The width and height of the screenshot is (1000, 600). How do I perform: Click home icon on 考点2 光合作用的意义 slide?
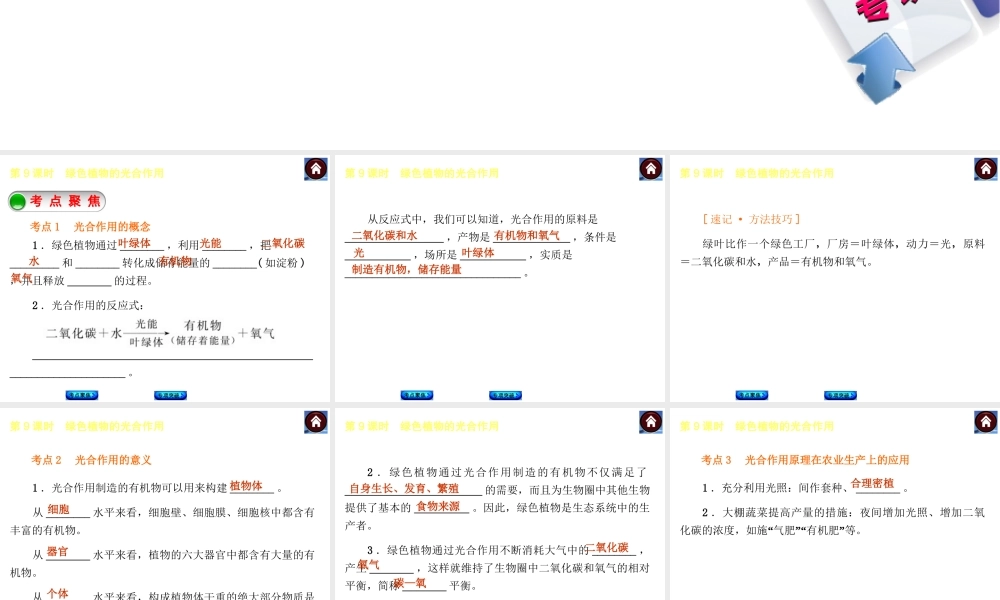(316, 422)
